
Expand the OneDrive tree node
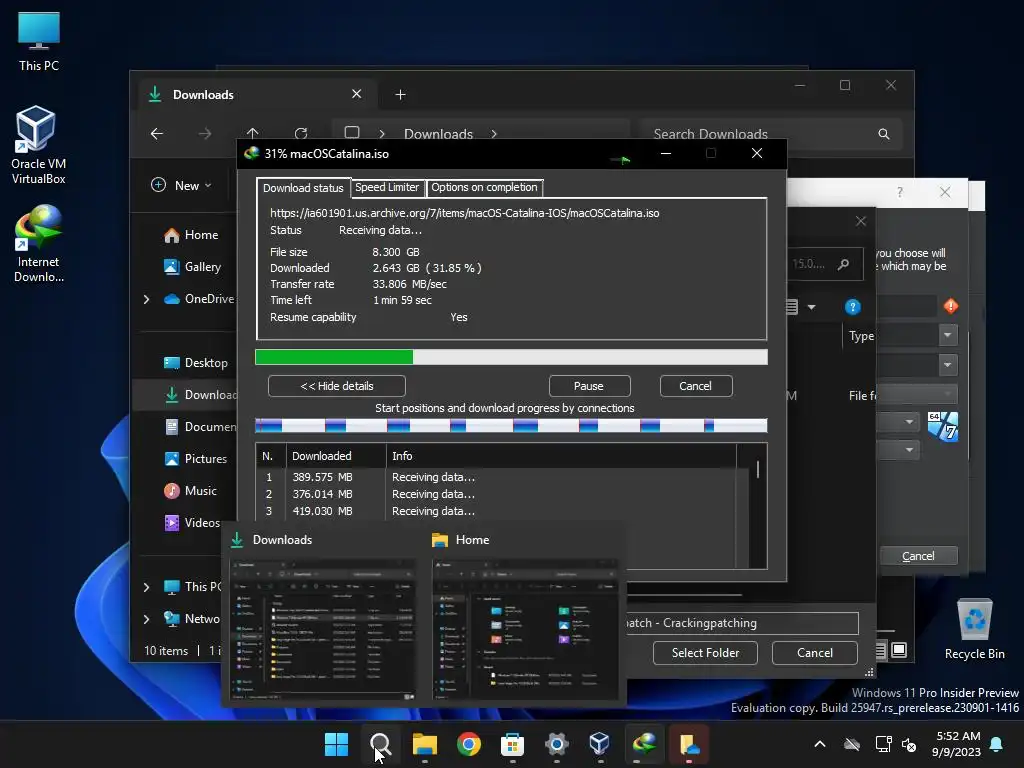(146, 299)
